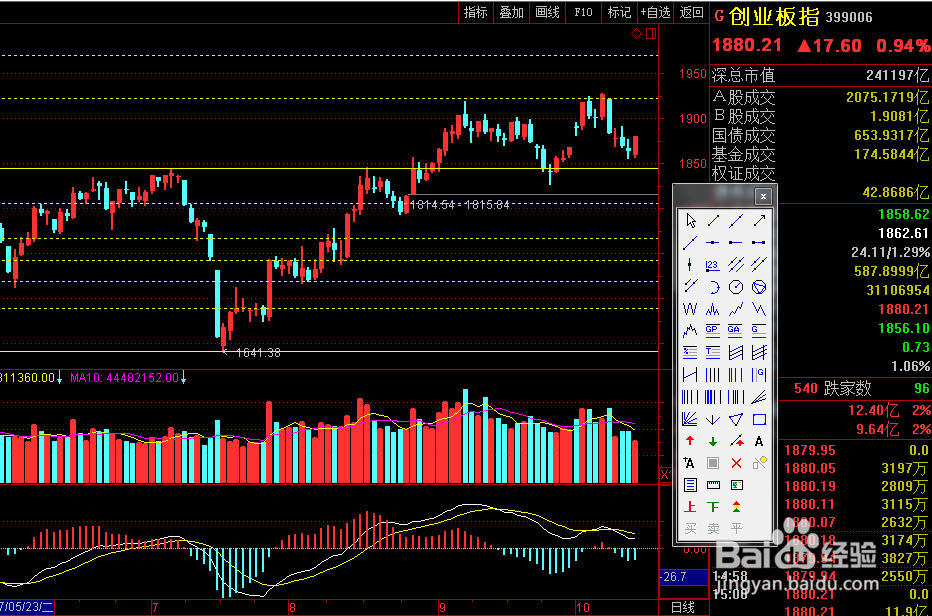Click the red-green double triangle icon
This screenshot has height=616, width=932.
736,507
